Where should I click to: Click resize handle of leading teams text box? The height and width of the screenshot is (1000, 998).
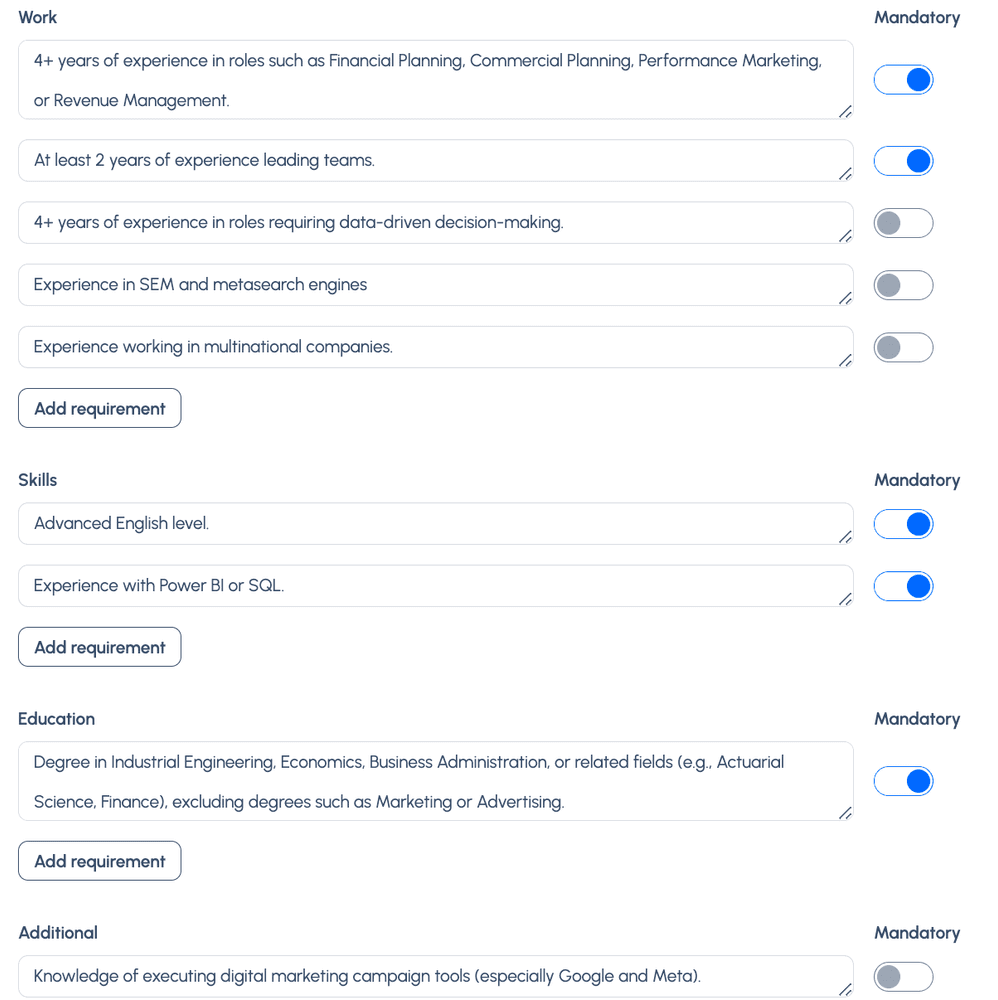click(x=845, y=174)
